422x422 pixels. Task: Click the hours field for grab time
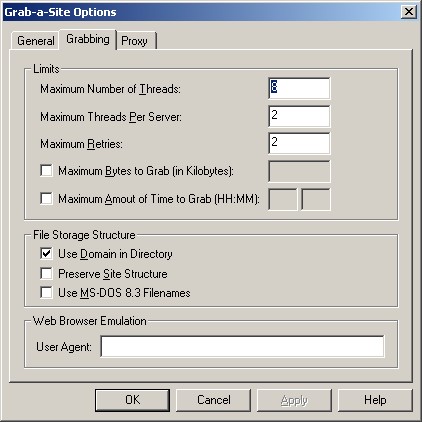click(x=282, y=199)
